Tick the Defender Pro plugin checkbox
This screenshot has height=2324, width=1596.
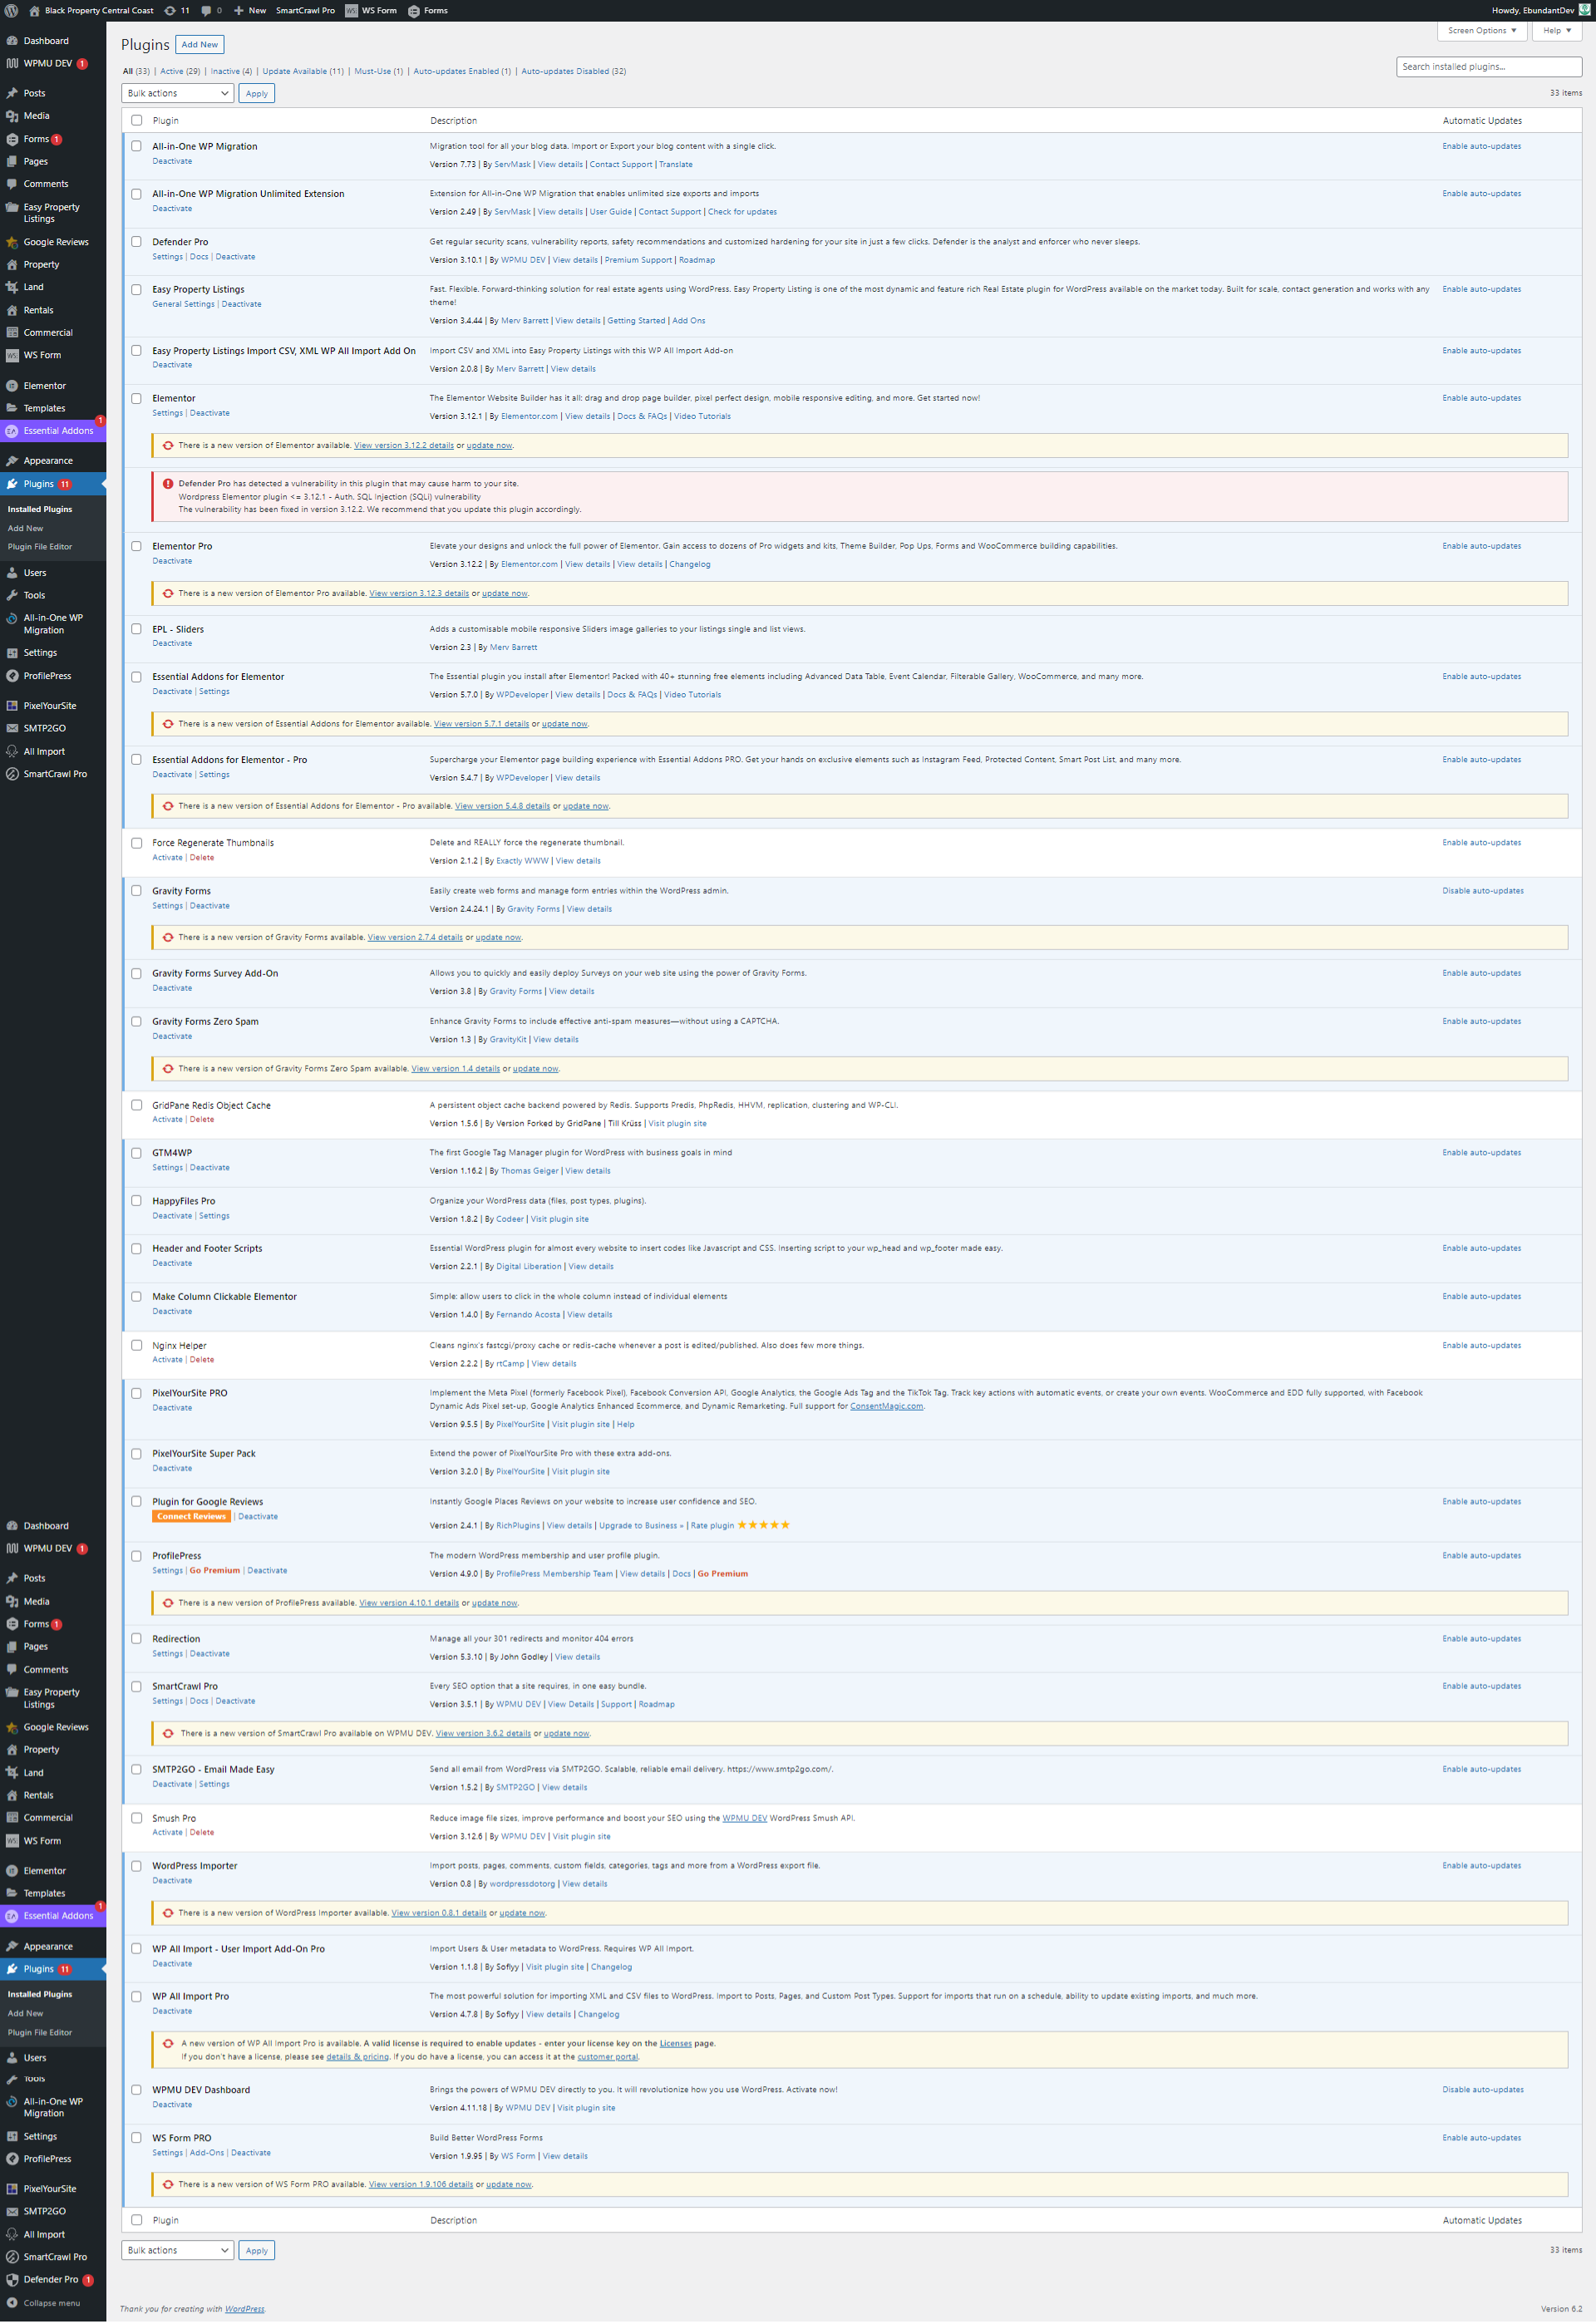click(x=136, y=242)
